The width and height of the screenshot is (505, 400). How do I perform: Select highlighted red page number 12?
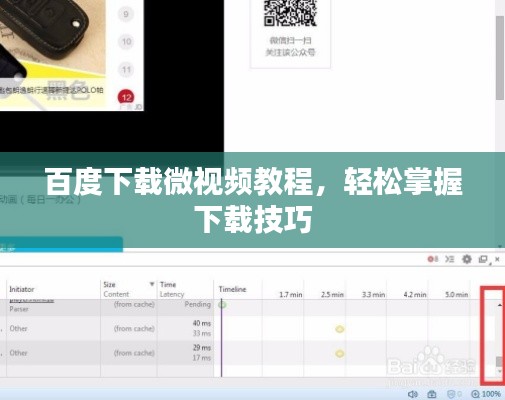pos(126,97)
